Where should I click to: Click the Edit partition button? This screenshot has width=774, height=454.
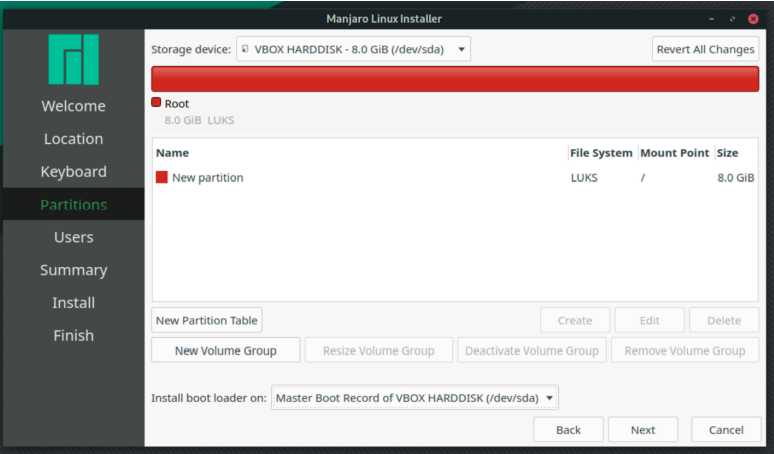(x=650, y=320)
